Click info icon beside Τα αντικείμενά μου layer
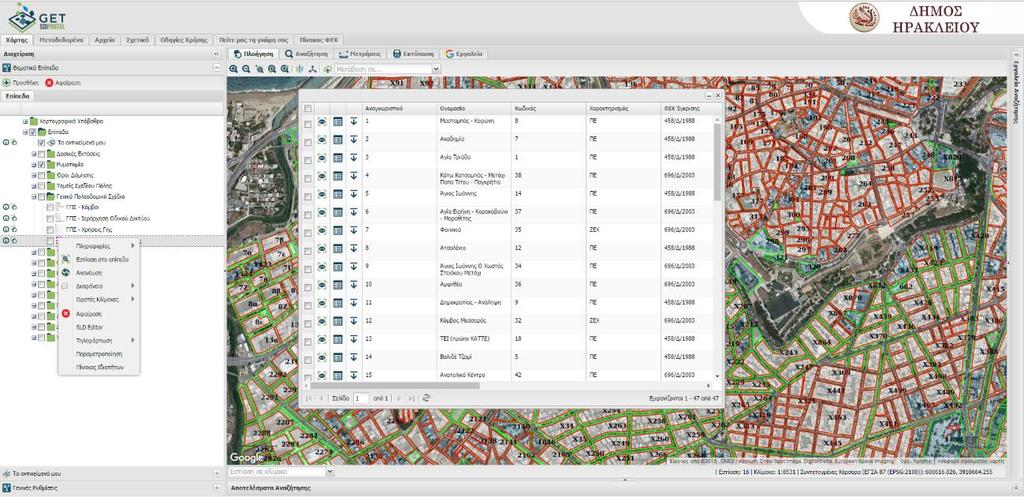Screen dimensions: 1024x497 (x=6, y=142)
